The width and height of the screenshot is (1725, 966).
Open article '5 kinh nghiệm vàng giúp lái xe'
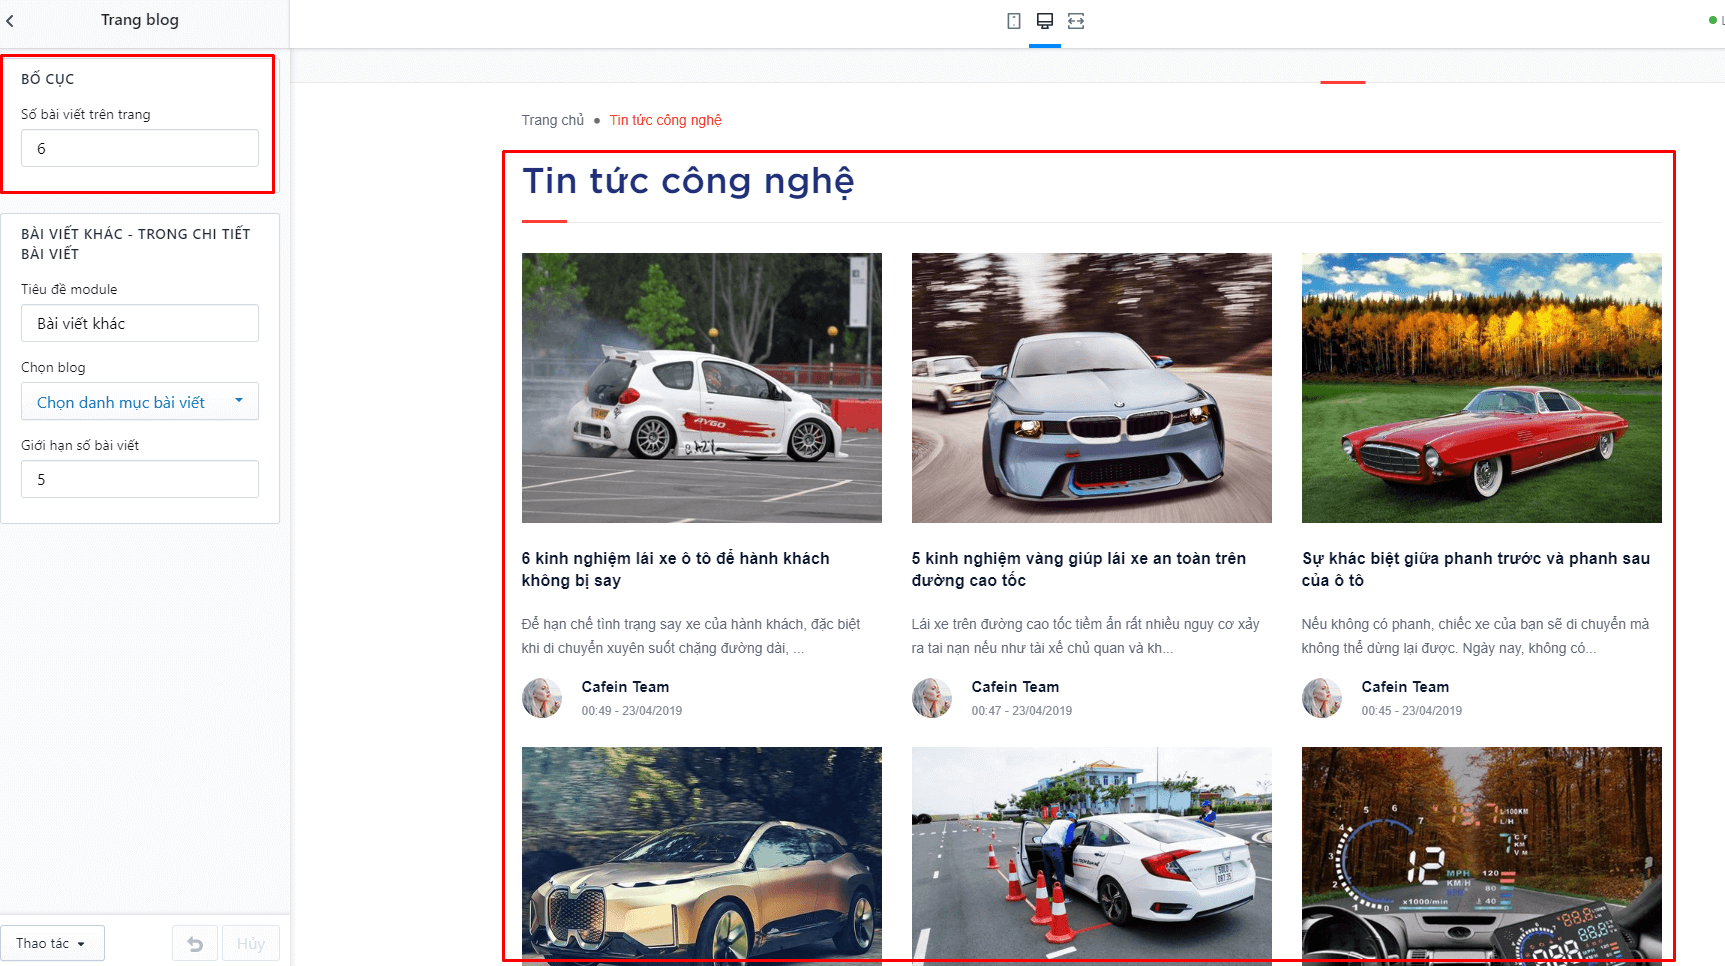(x=1078, y=569)
